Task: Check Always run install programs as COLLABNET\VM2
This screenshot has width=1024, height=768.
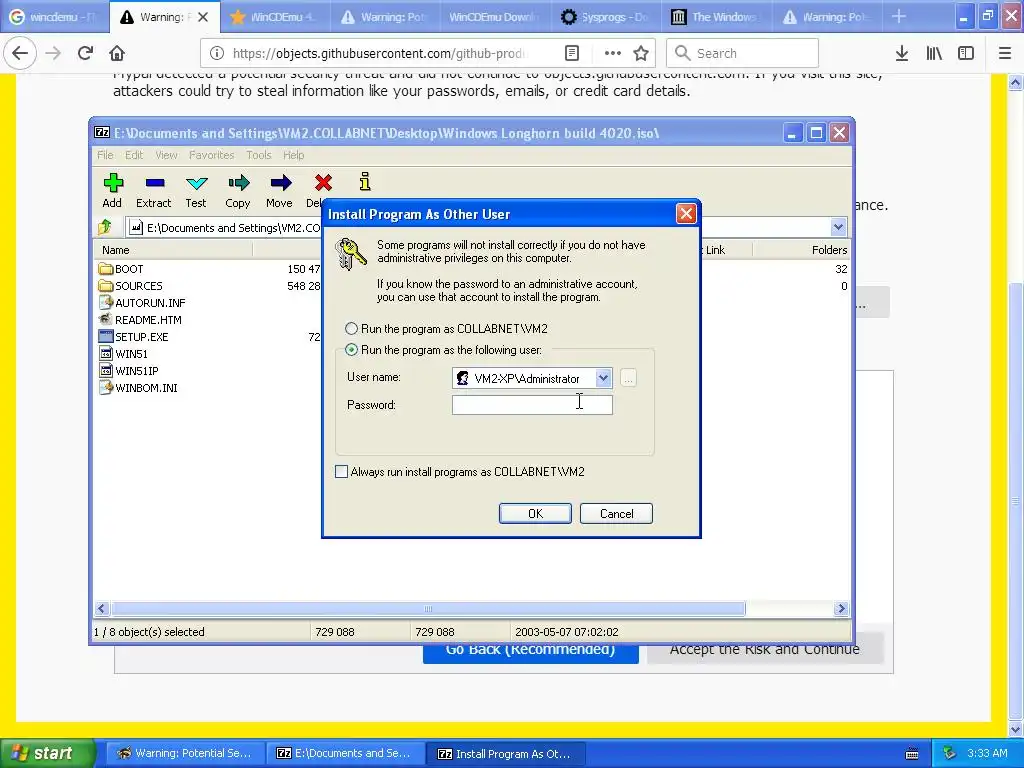Action: [342, 472]
